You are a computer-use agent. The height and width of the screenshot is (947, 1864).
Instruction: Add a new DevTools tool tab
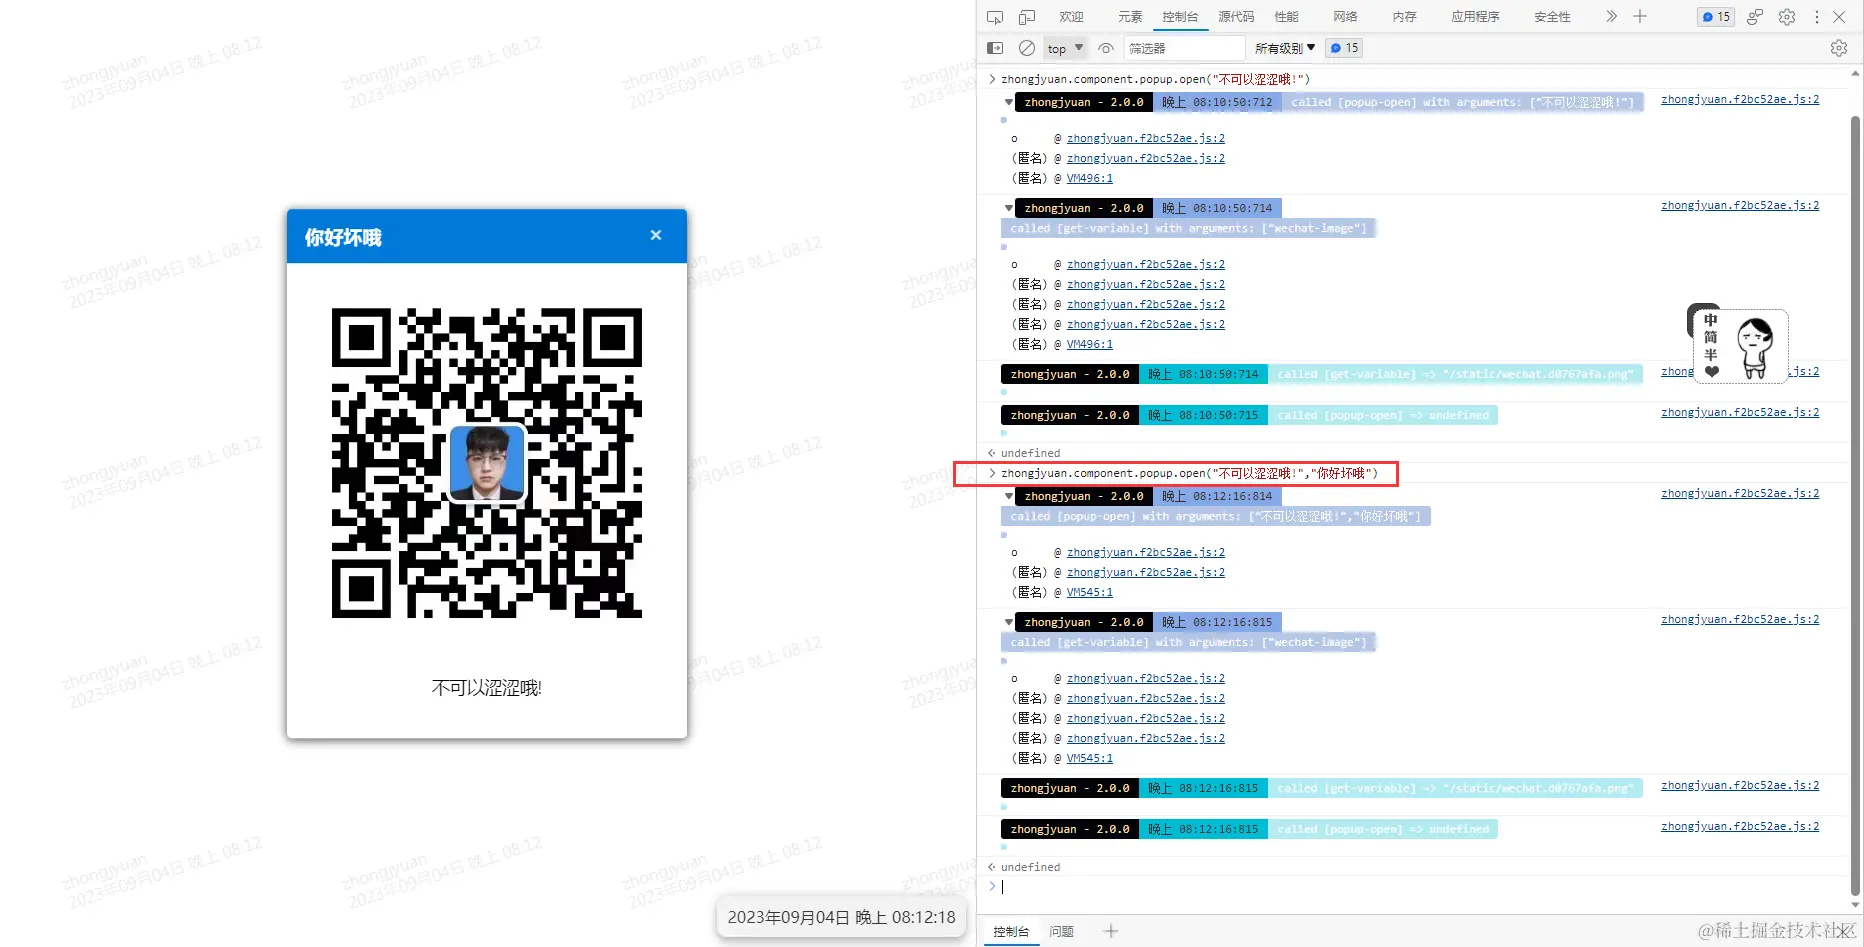[1640, 16]
